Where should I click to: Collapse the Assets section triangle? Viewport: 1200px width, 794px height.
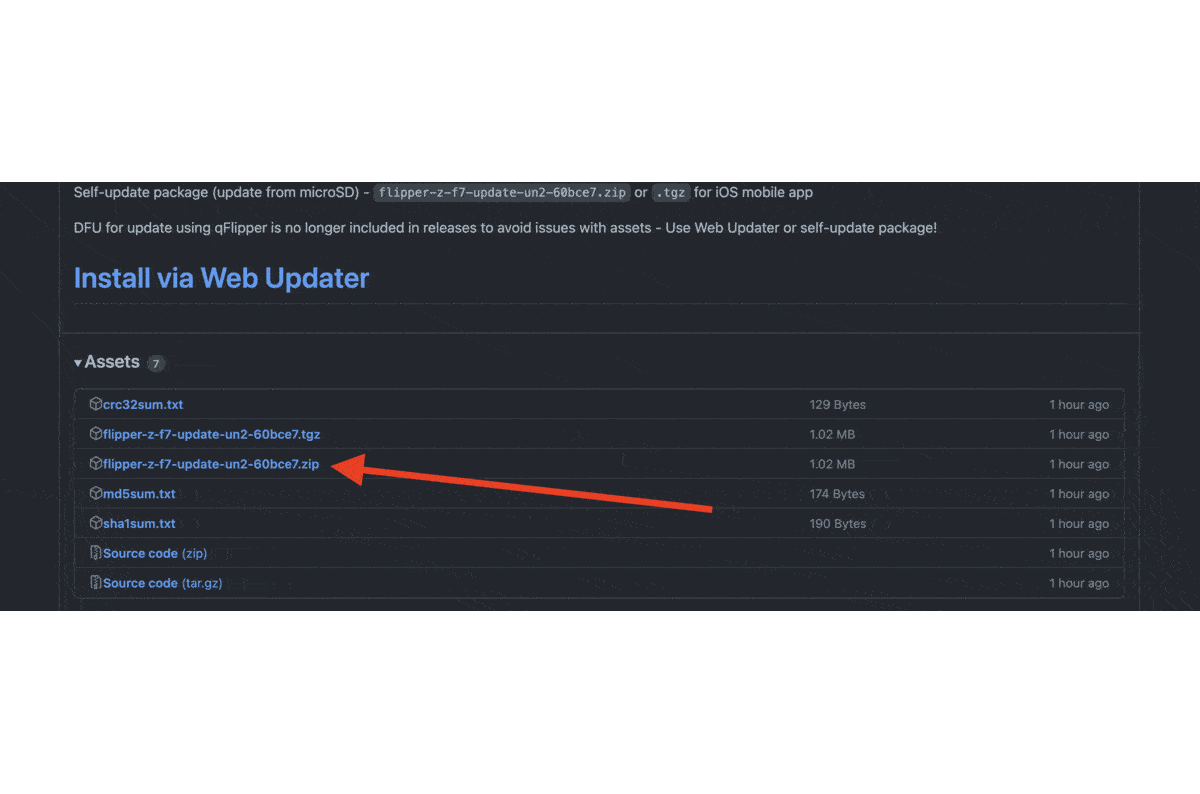click(x=78, y=363)
